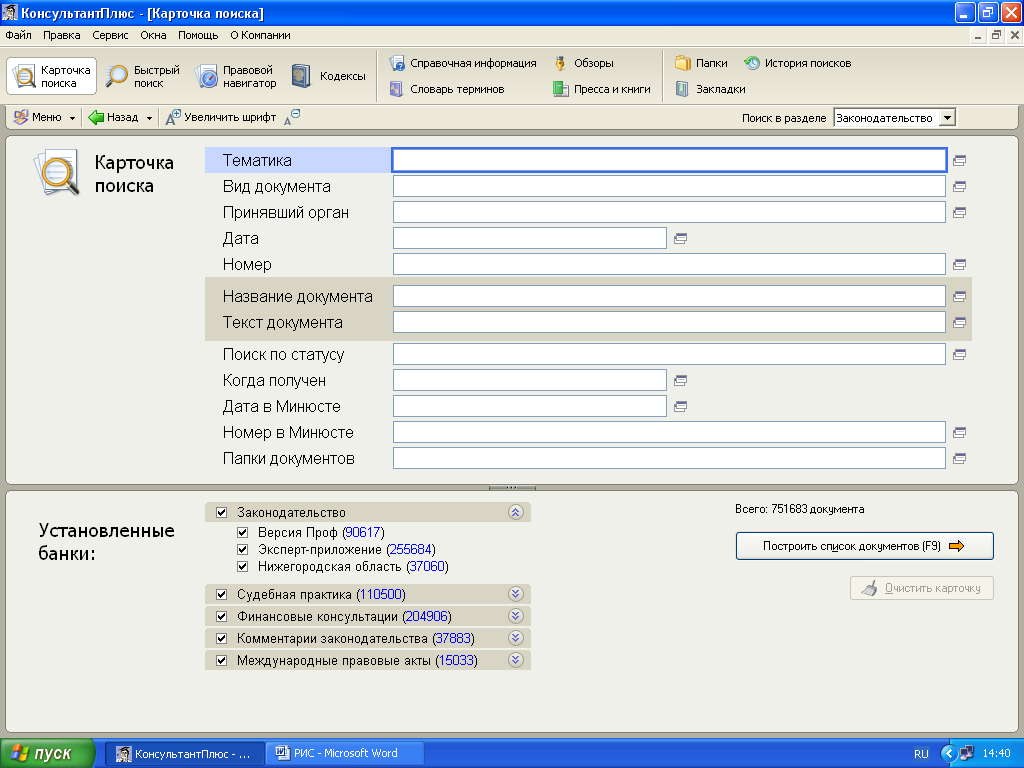Open Справочная информация

[463, 63]
